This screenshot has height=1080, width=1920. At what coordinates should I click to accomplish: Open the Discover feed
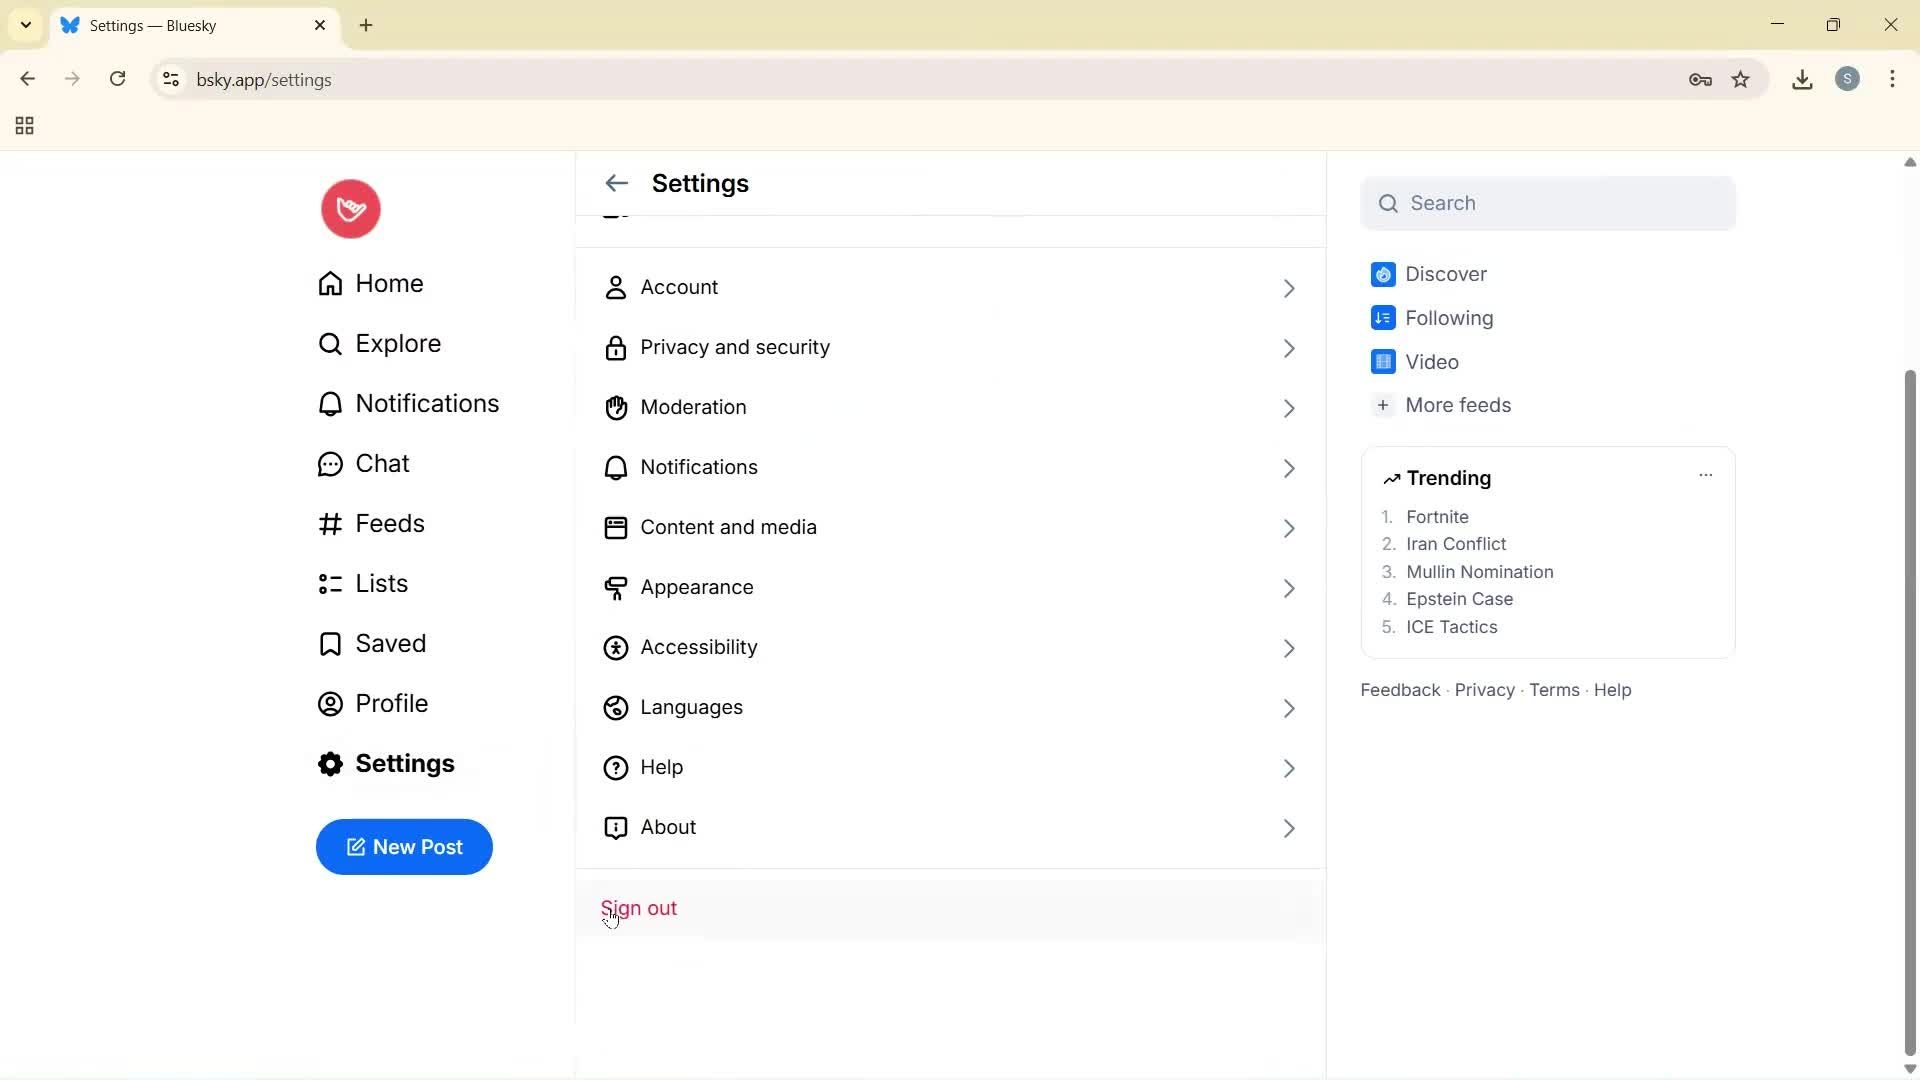click(1447, 274)
